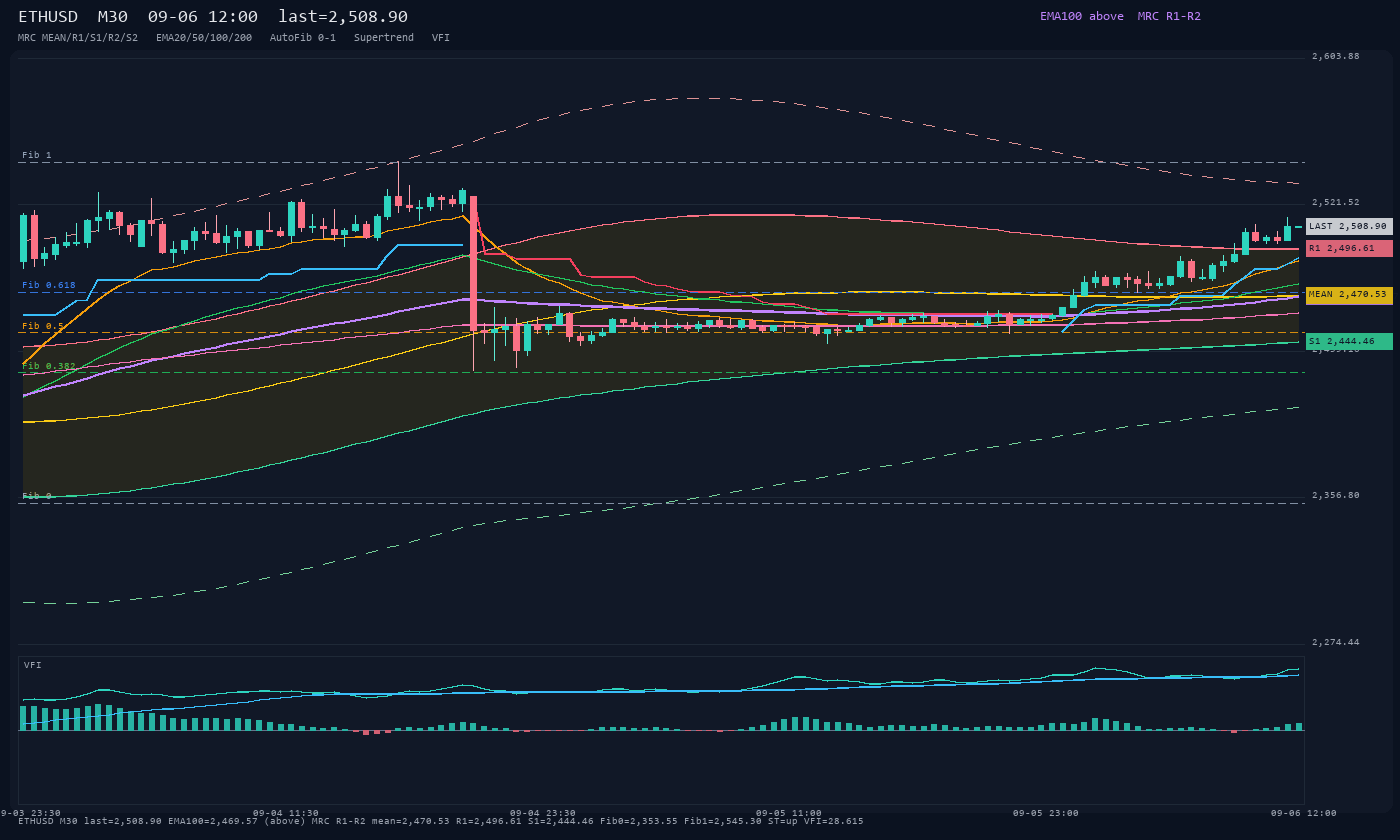The height and width of the screenshot is (840, 1400).
Task: Click the 09-05 11:00 time axis label
Action: click(x=789, y=813)
